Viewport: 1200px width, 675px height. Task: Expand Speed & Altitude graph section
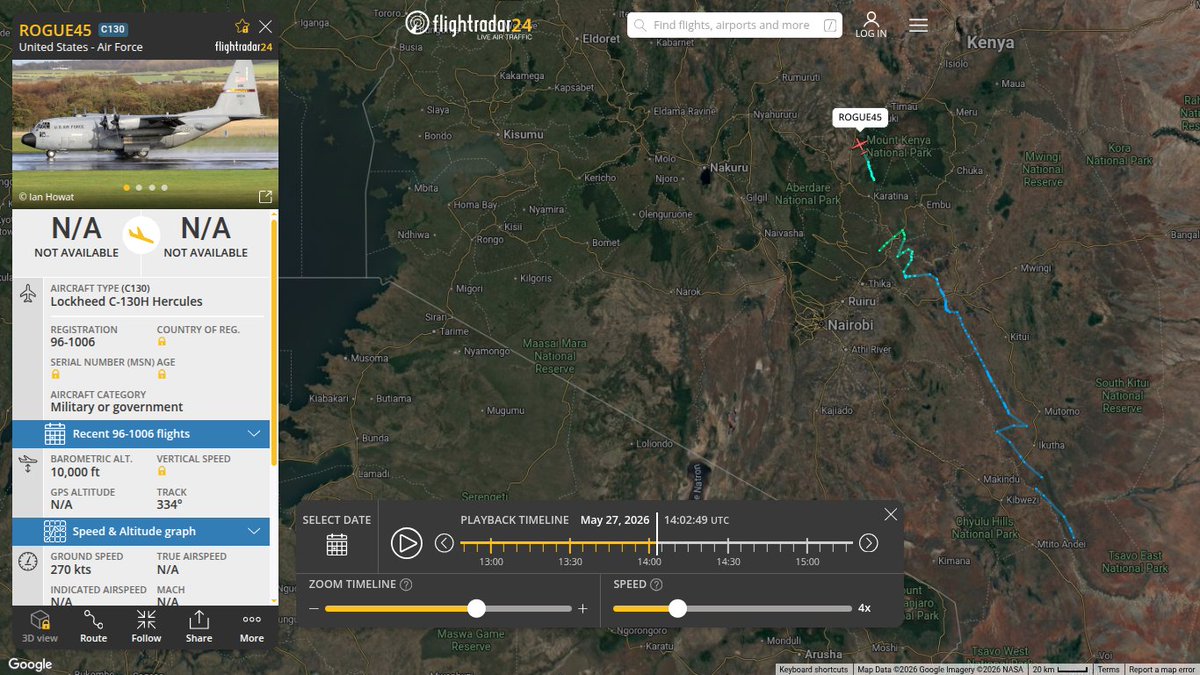[x=141, y=532]
